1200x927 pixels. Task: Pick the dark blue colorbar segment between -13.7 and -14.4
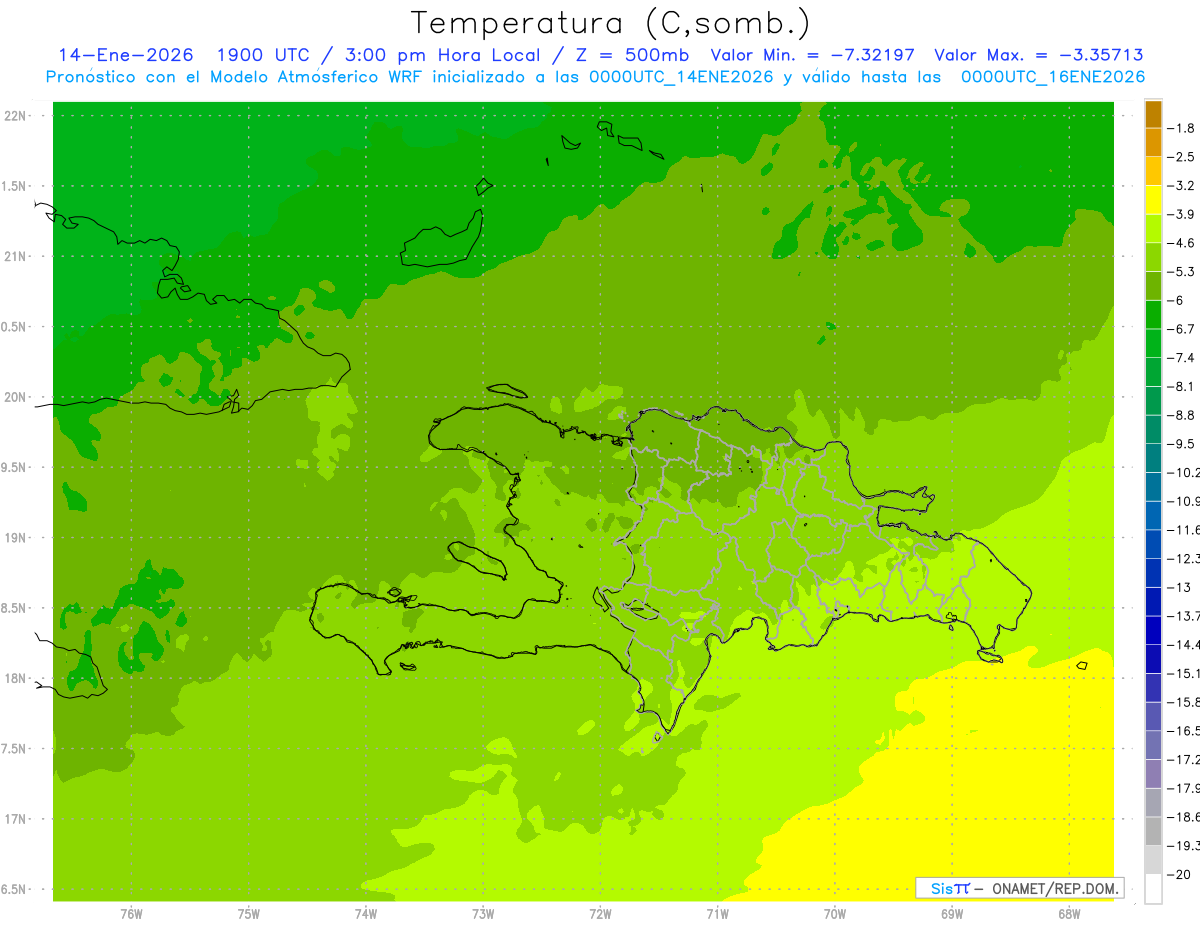click(1153, 630)
